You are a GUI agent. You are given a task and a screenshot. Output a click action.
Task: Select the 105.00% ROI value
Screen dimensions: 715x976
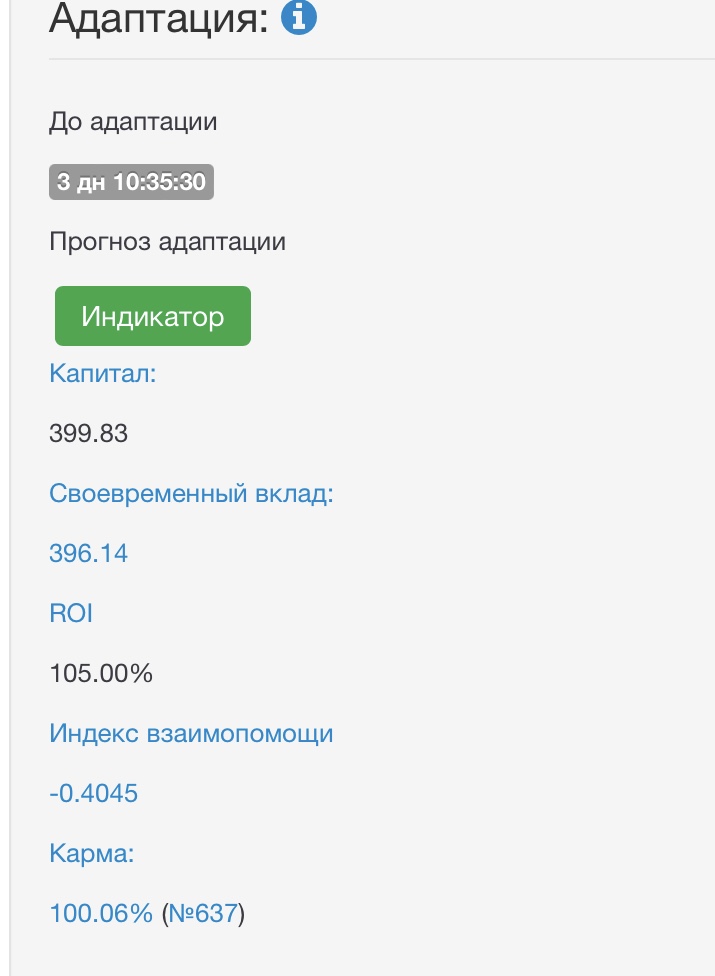tap(100, 673)
